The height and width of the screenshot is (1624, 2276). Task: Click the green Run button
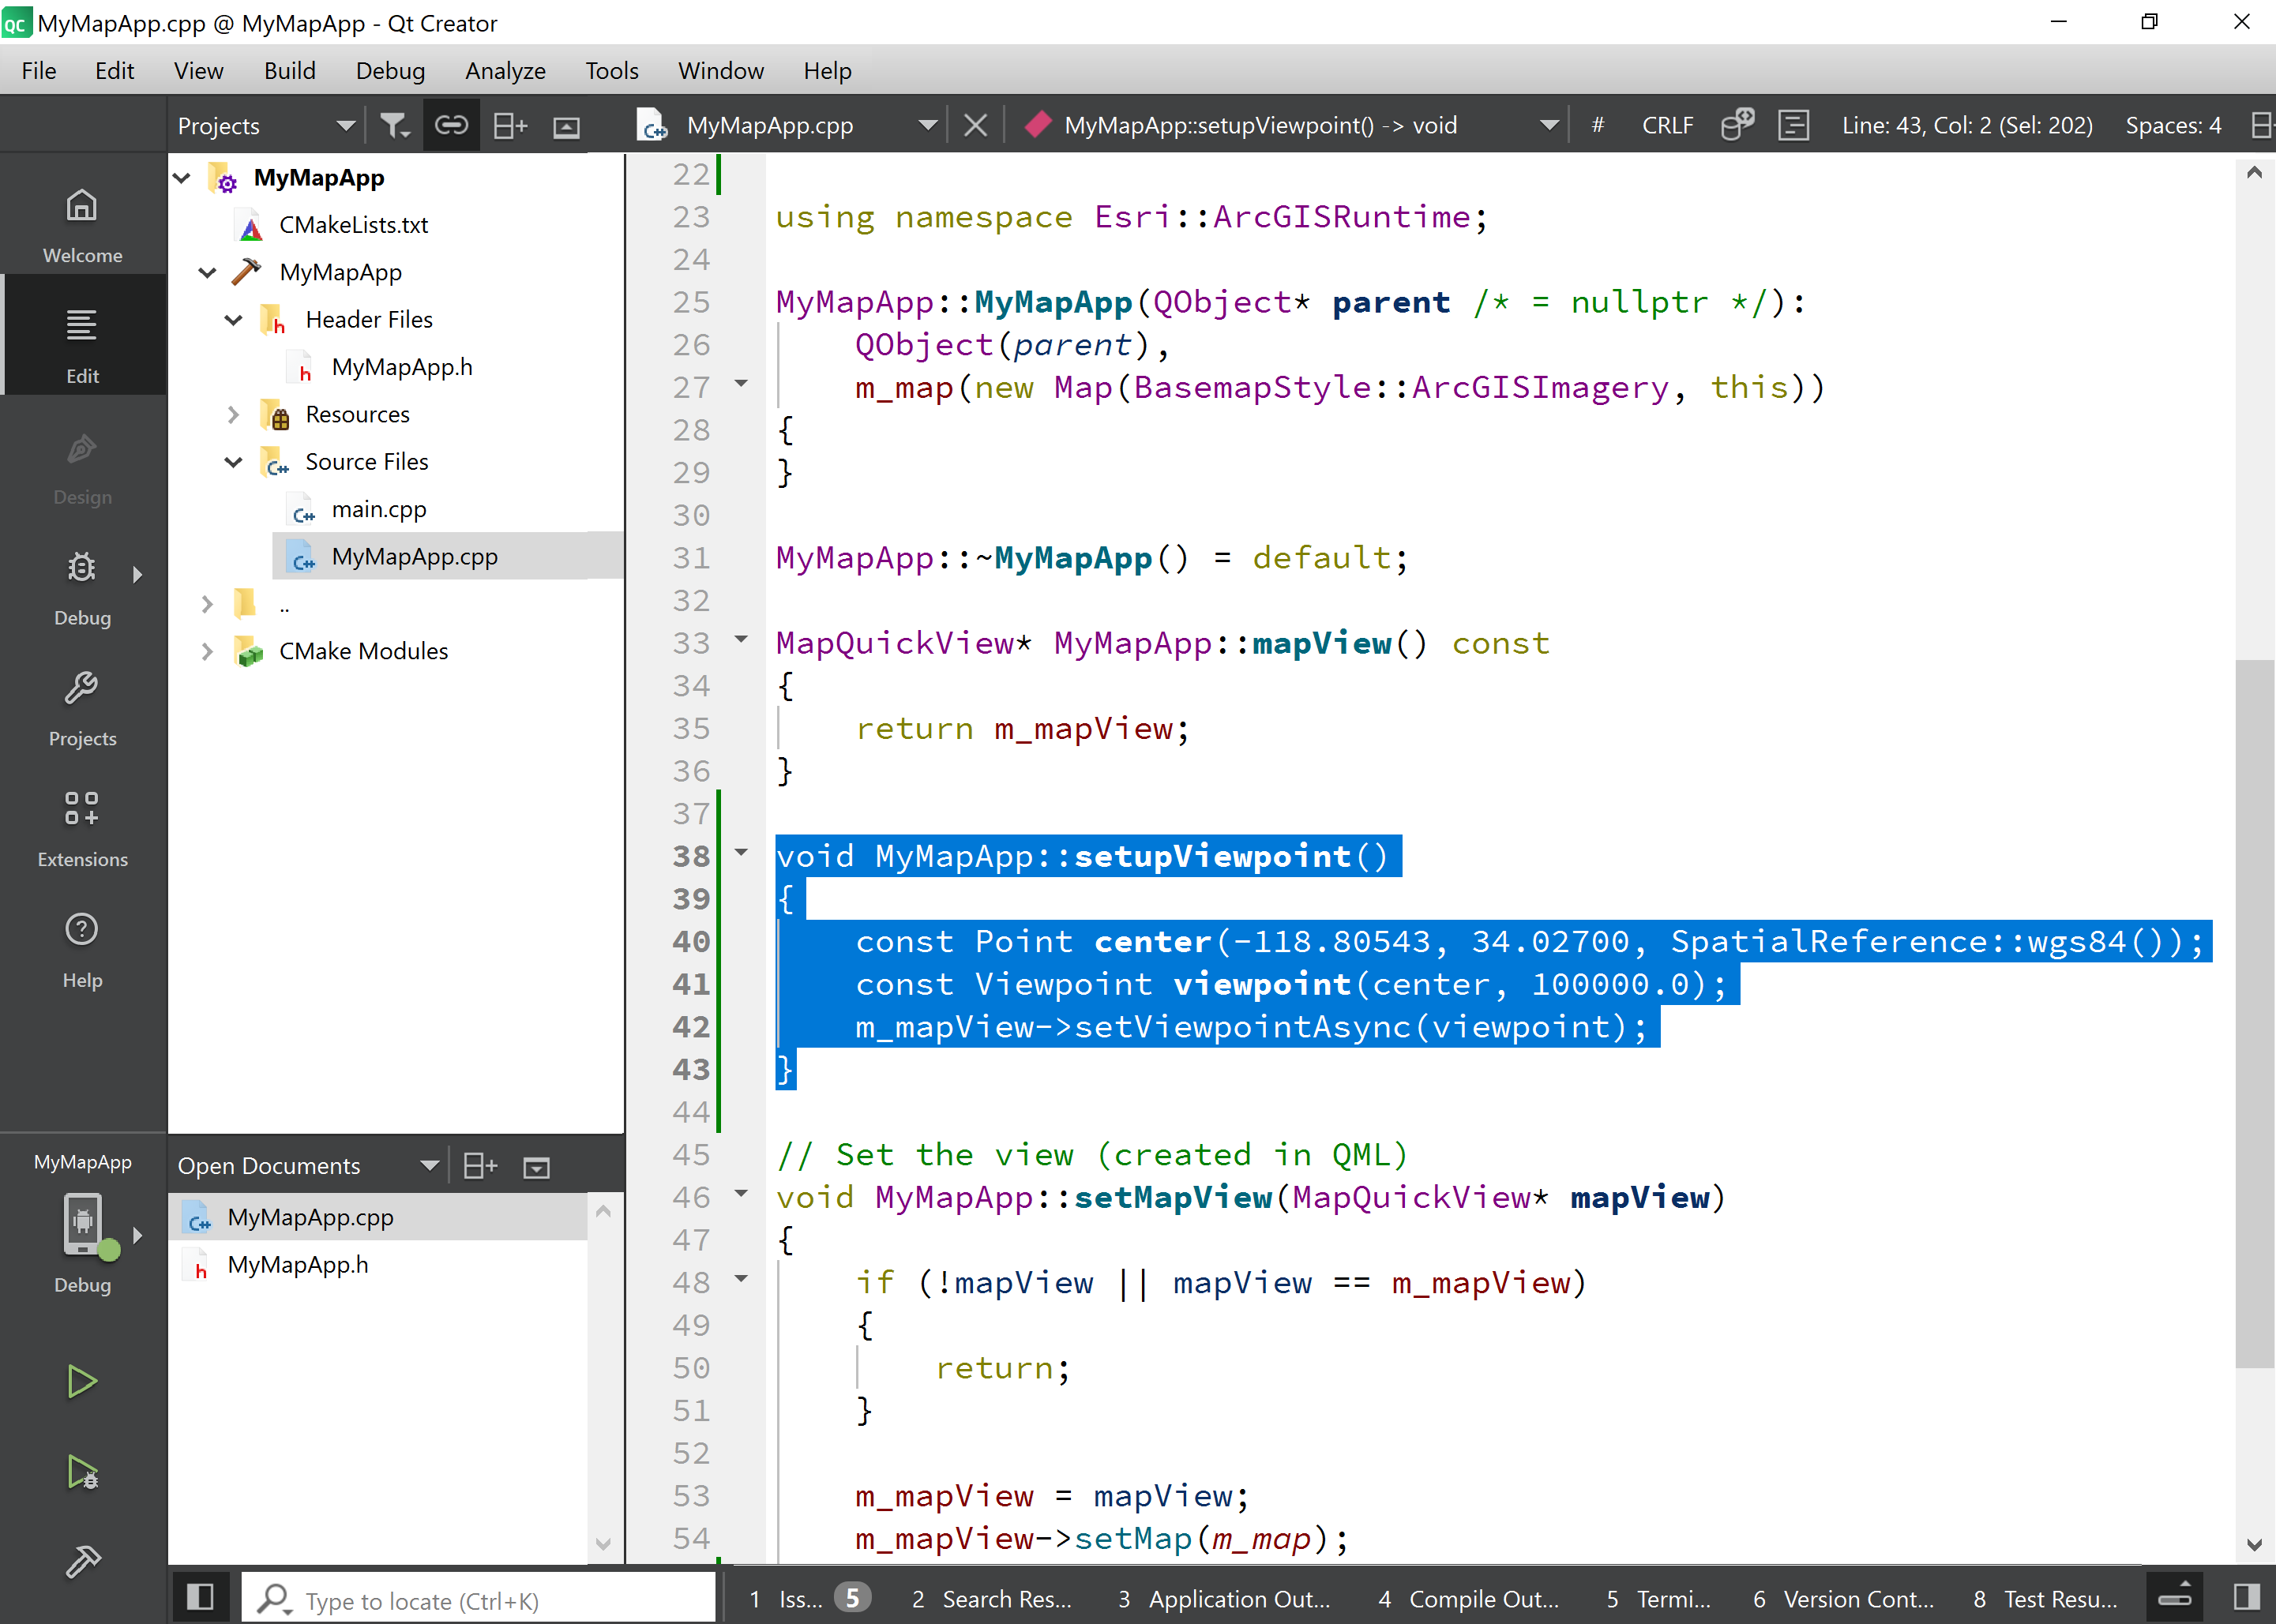[x=82, y=1382]
